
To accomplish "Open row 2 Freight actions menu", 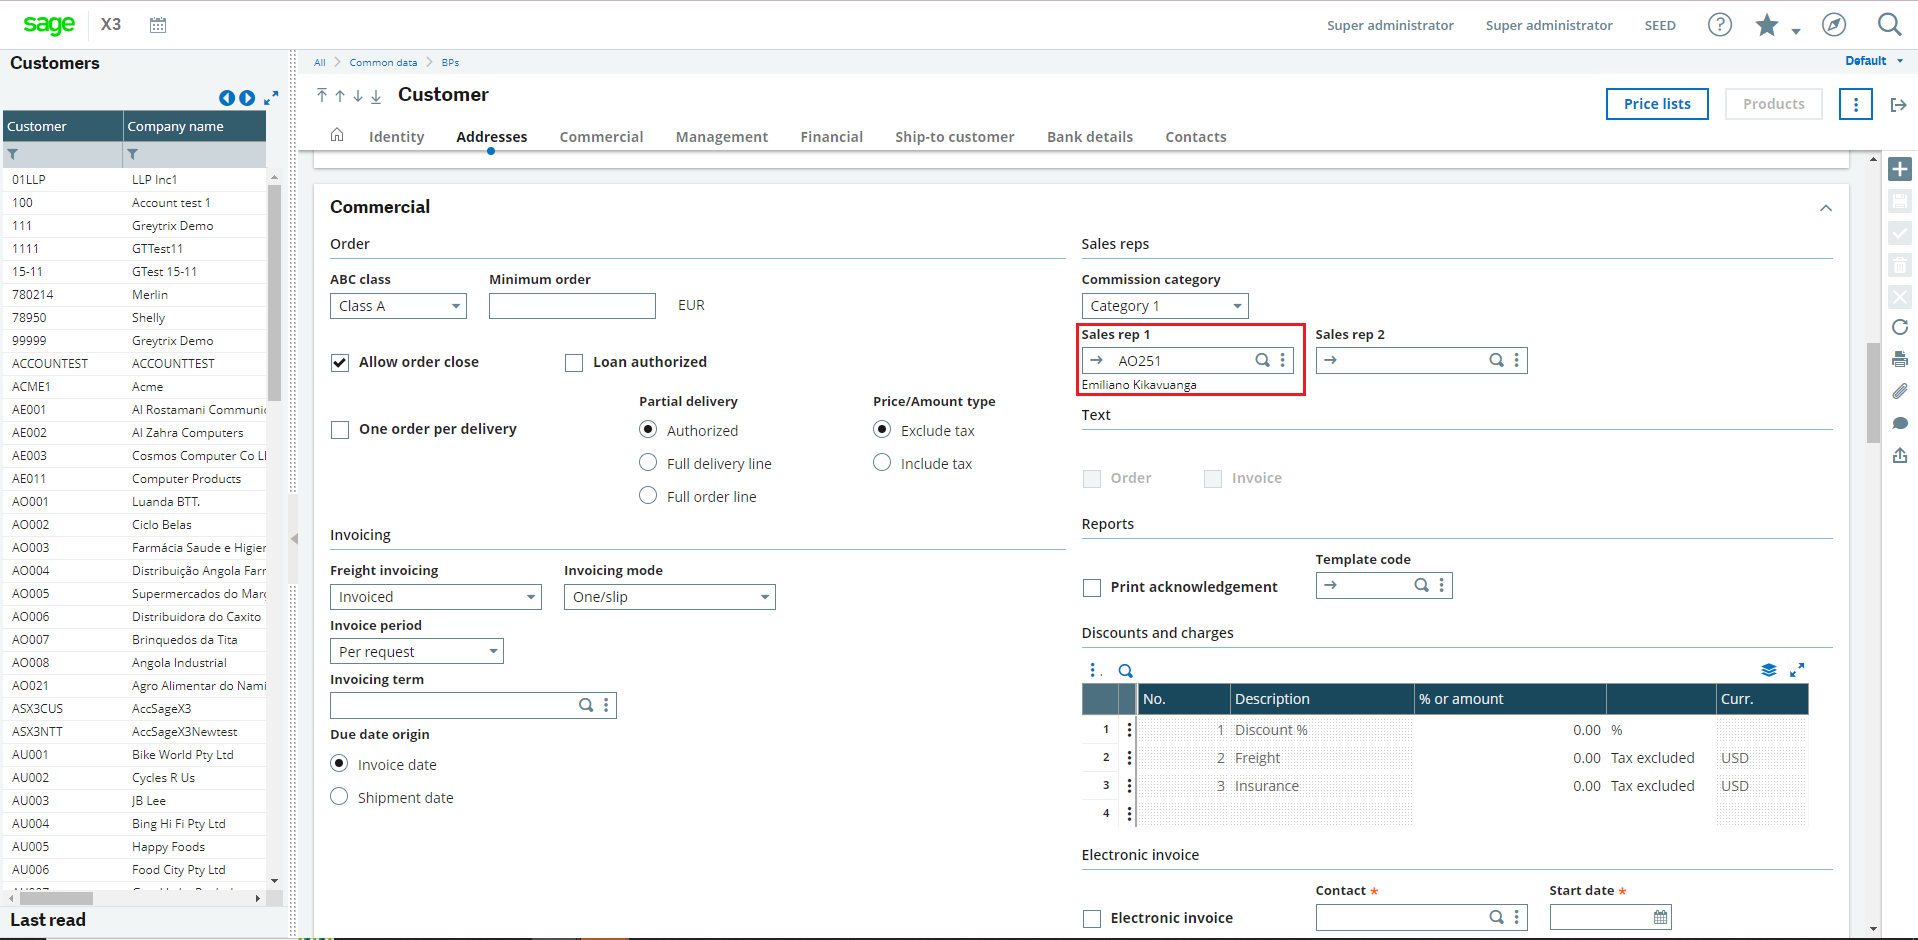I will (x=1129, y=758).
